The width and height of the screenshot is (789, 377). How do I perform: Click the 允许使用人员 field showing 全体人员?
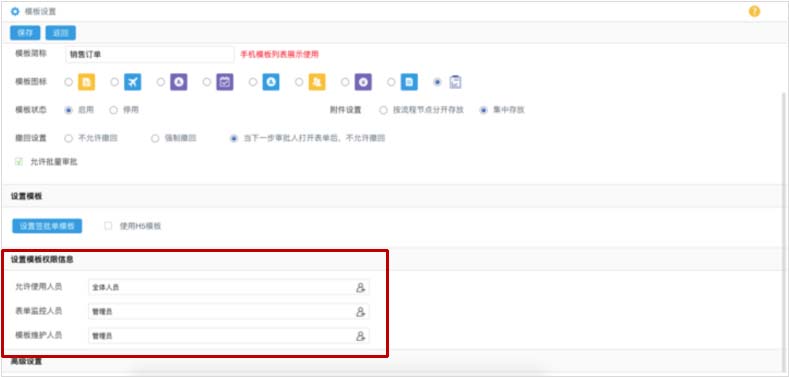pyautogui.click(x=228, y=287)
